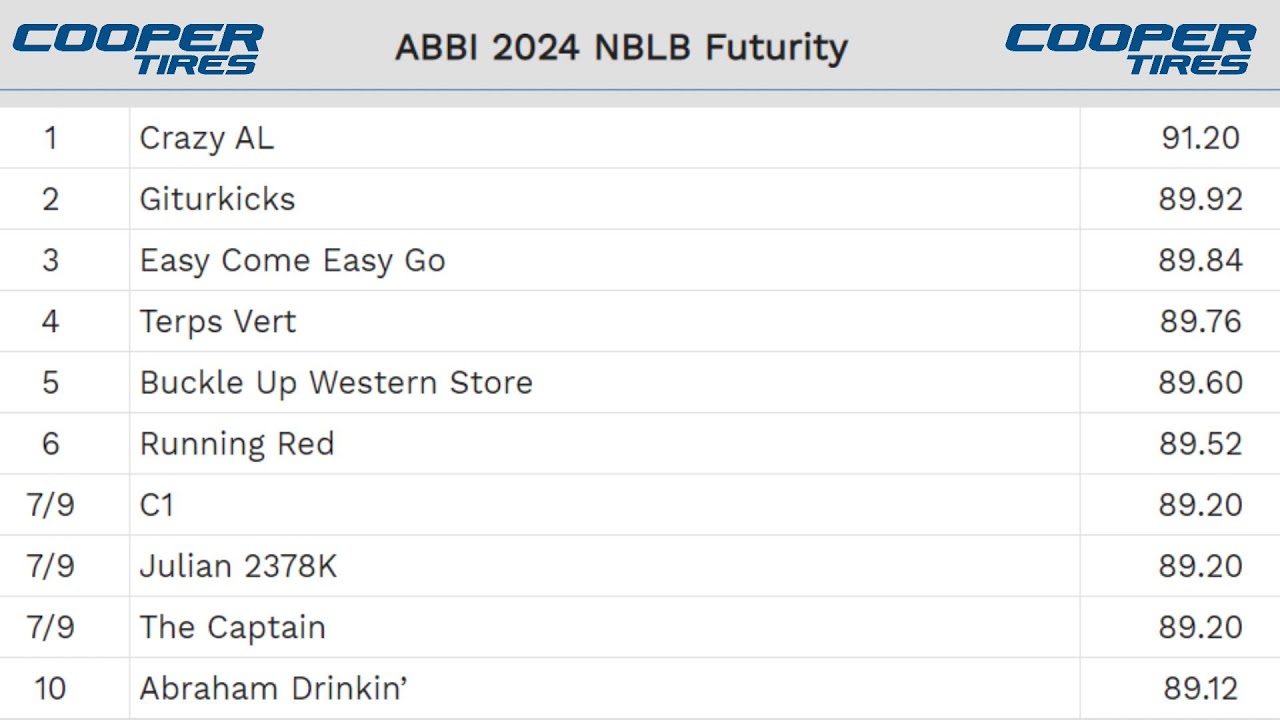
Task: Select the 89.92 score for Giturkicks
Action: [1200, 199]
